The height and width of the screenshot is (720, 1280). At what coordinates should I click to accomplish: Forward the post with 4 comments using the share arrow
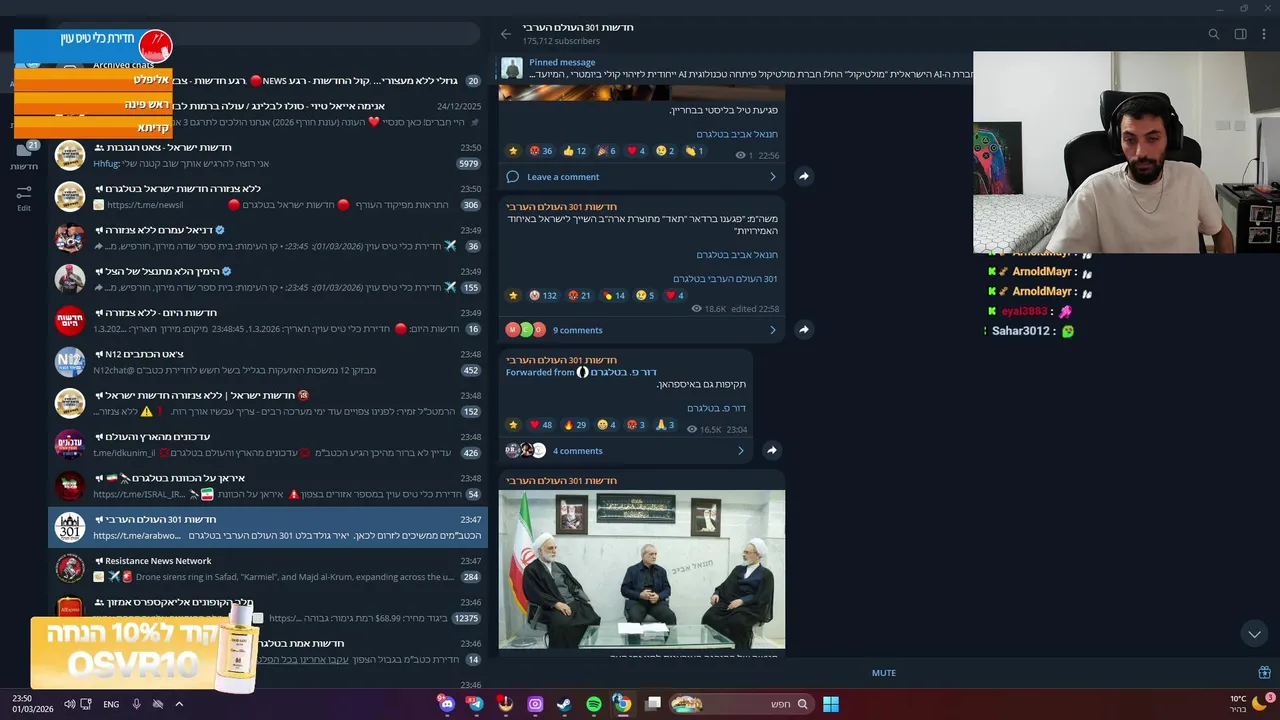click(x=771, y=450)
